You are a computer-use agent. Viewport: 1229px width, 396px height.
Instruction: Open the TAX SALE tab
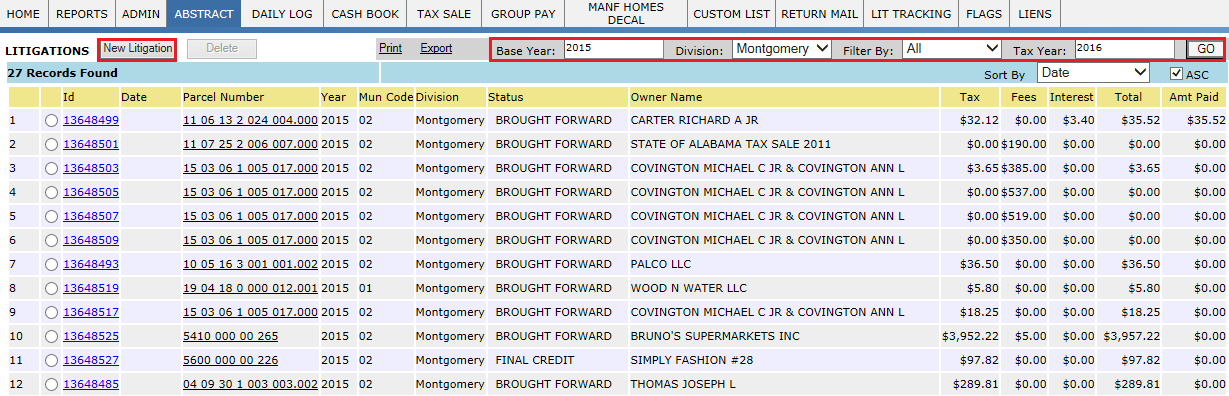click(443, 15)
